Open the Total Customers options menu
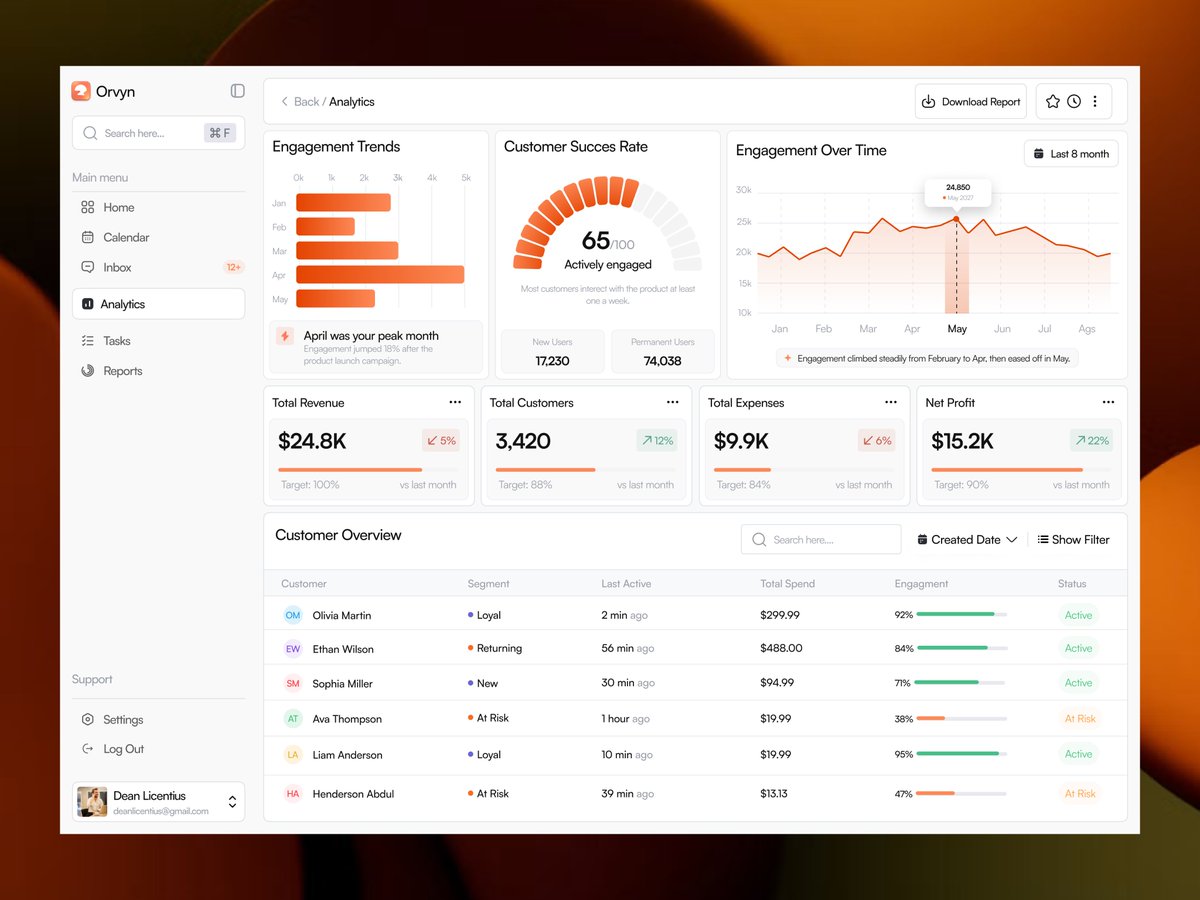 coord(673,402)
